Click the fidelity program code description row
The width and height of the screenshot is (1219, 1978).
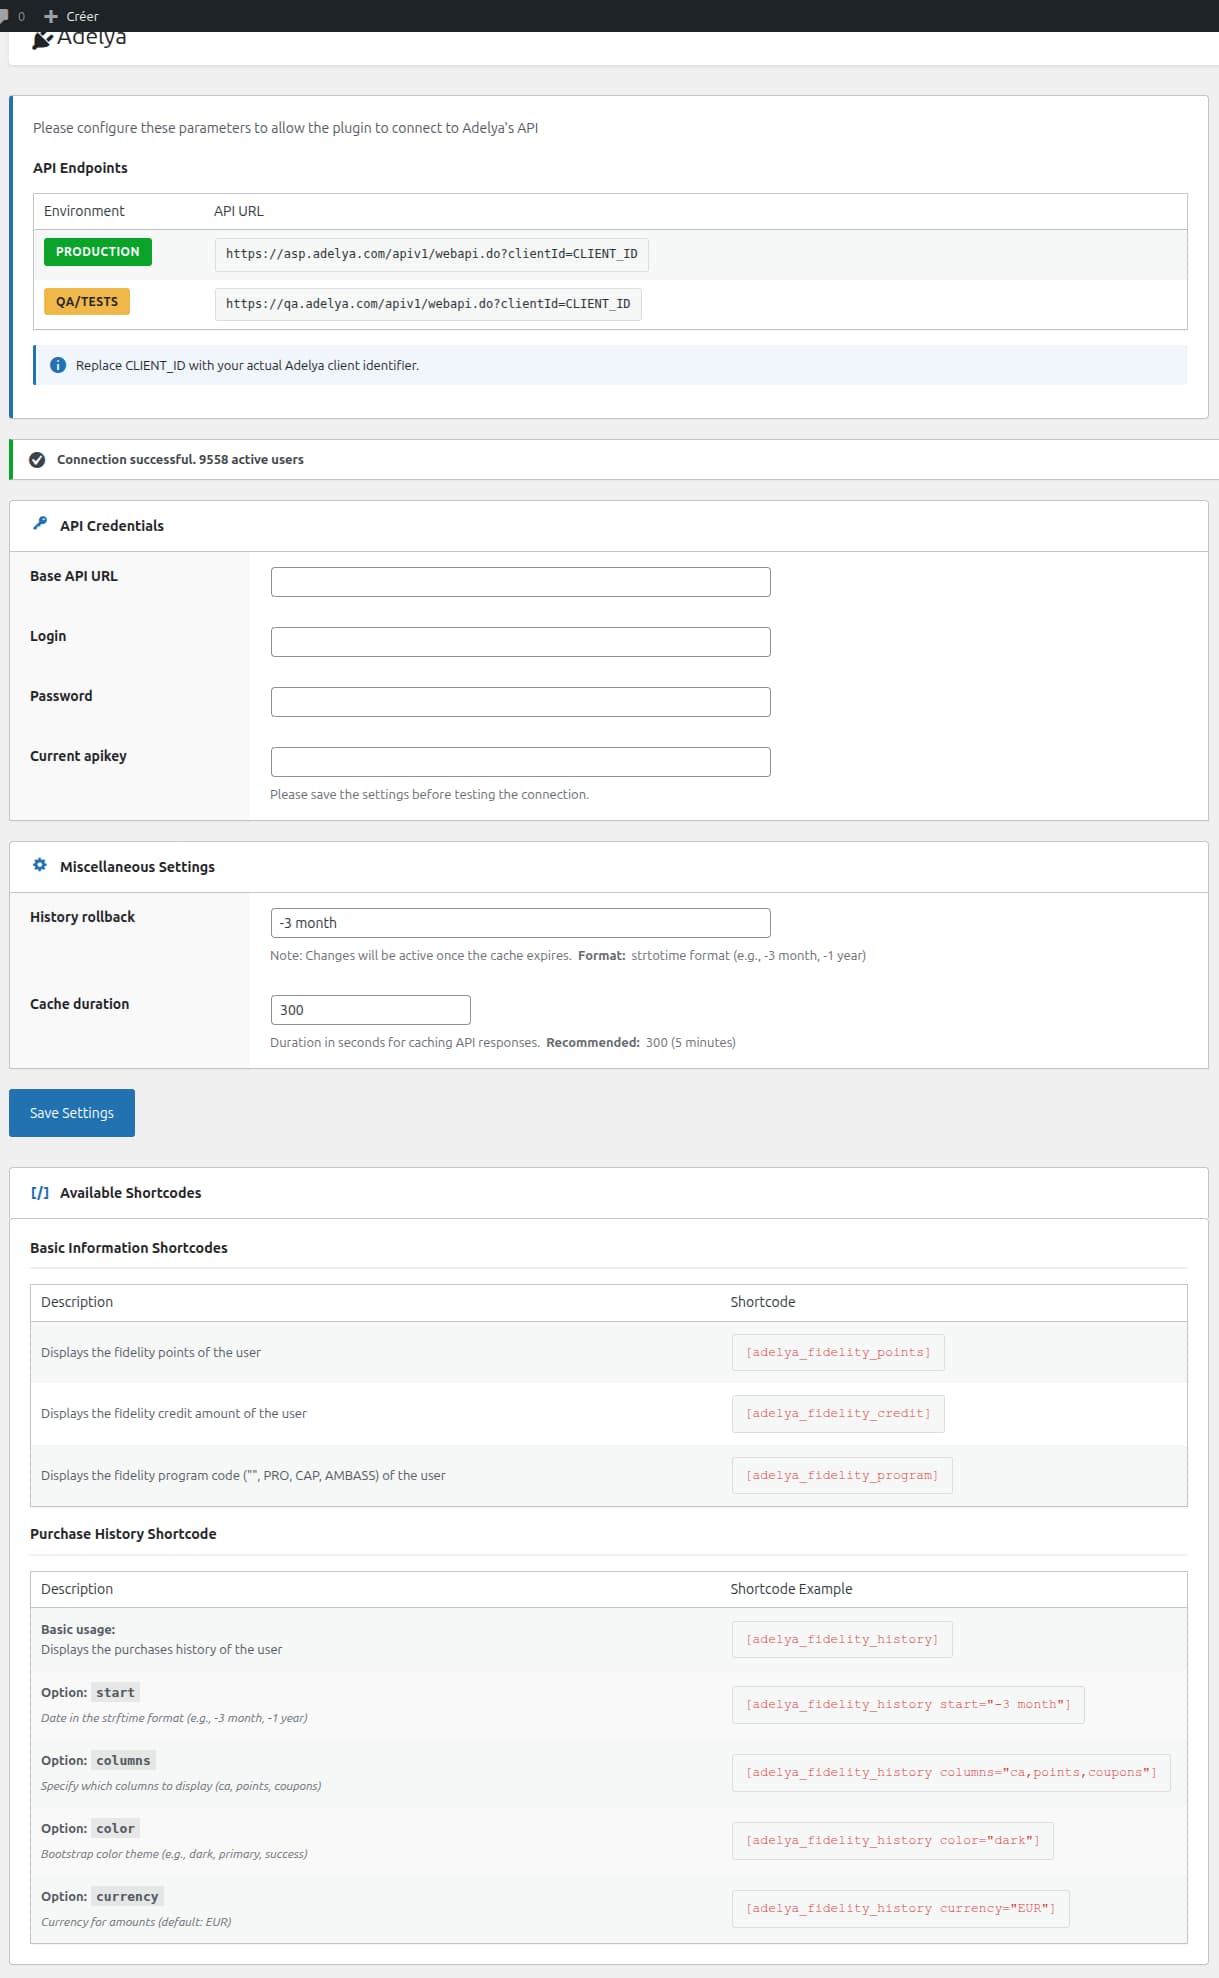pyautogui.click(x=243, y=1476)
